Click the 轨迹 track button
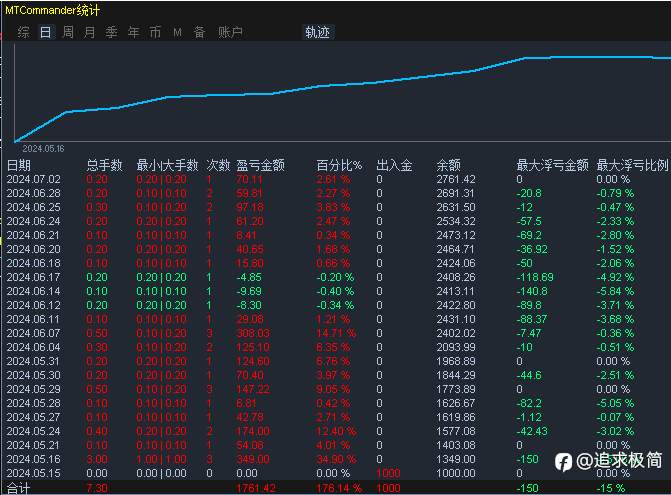Screen dimensions: 671x495 [x=317, y=32]
